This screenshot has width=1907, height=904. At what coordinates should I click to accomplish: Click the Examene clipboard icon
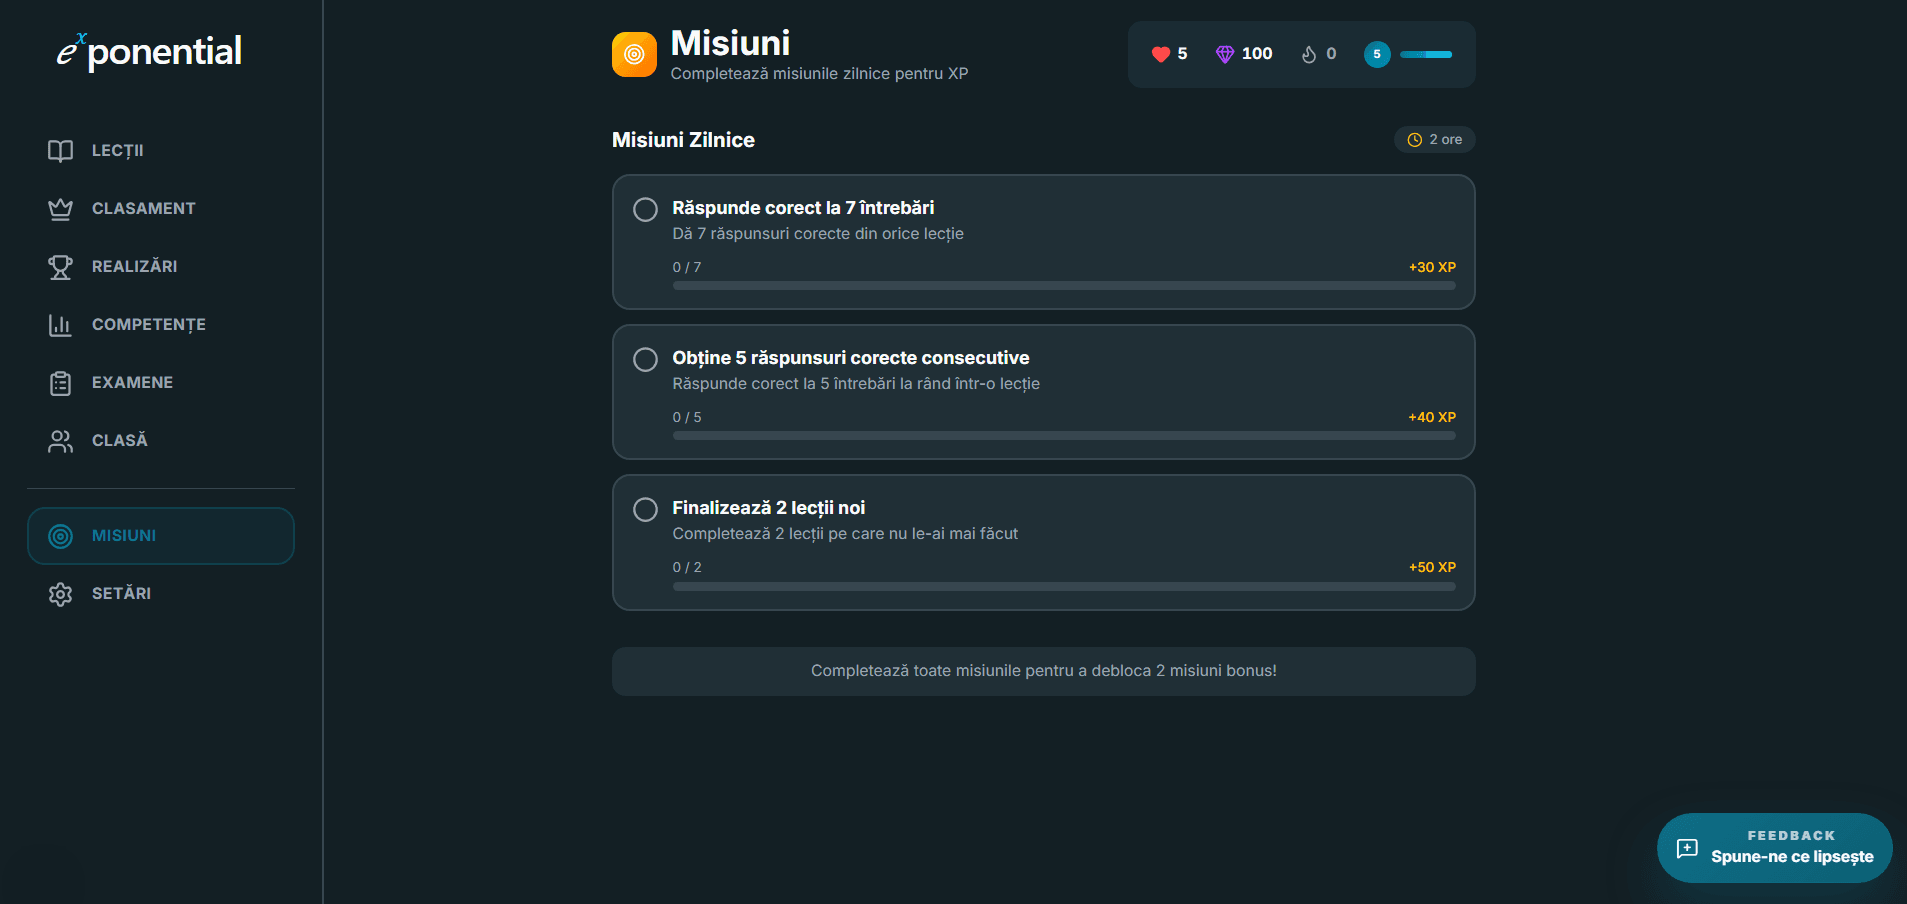60,383
